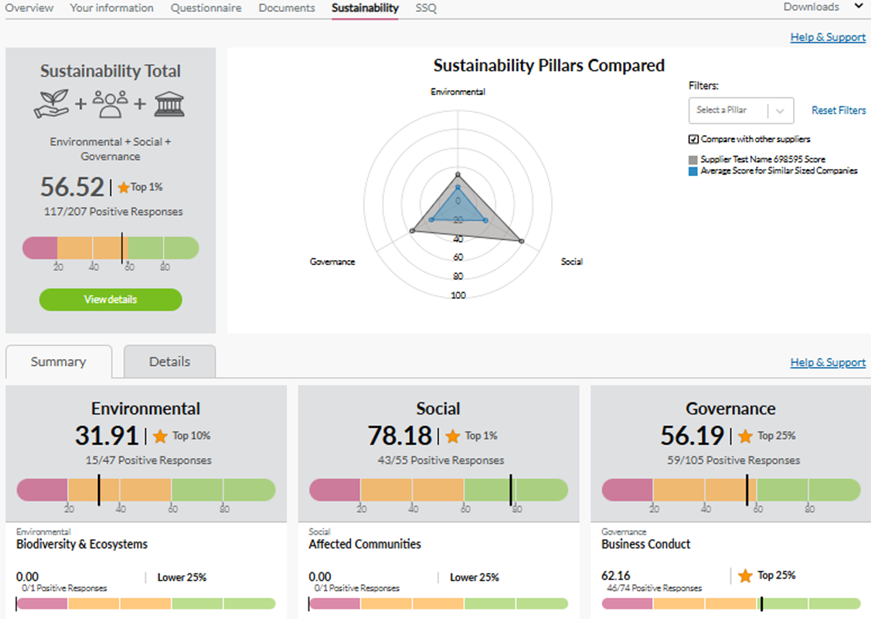Click the Sustainability Total score bar
Viewport: 871px width, 619px height.
[x=110, y=248]
